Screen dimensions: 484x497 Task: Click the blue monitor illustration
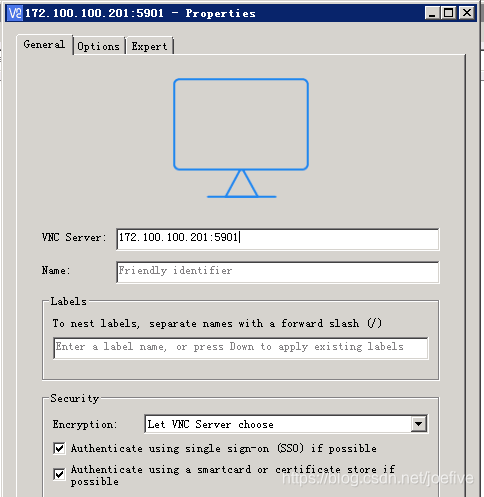coord(241,138)
